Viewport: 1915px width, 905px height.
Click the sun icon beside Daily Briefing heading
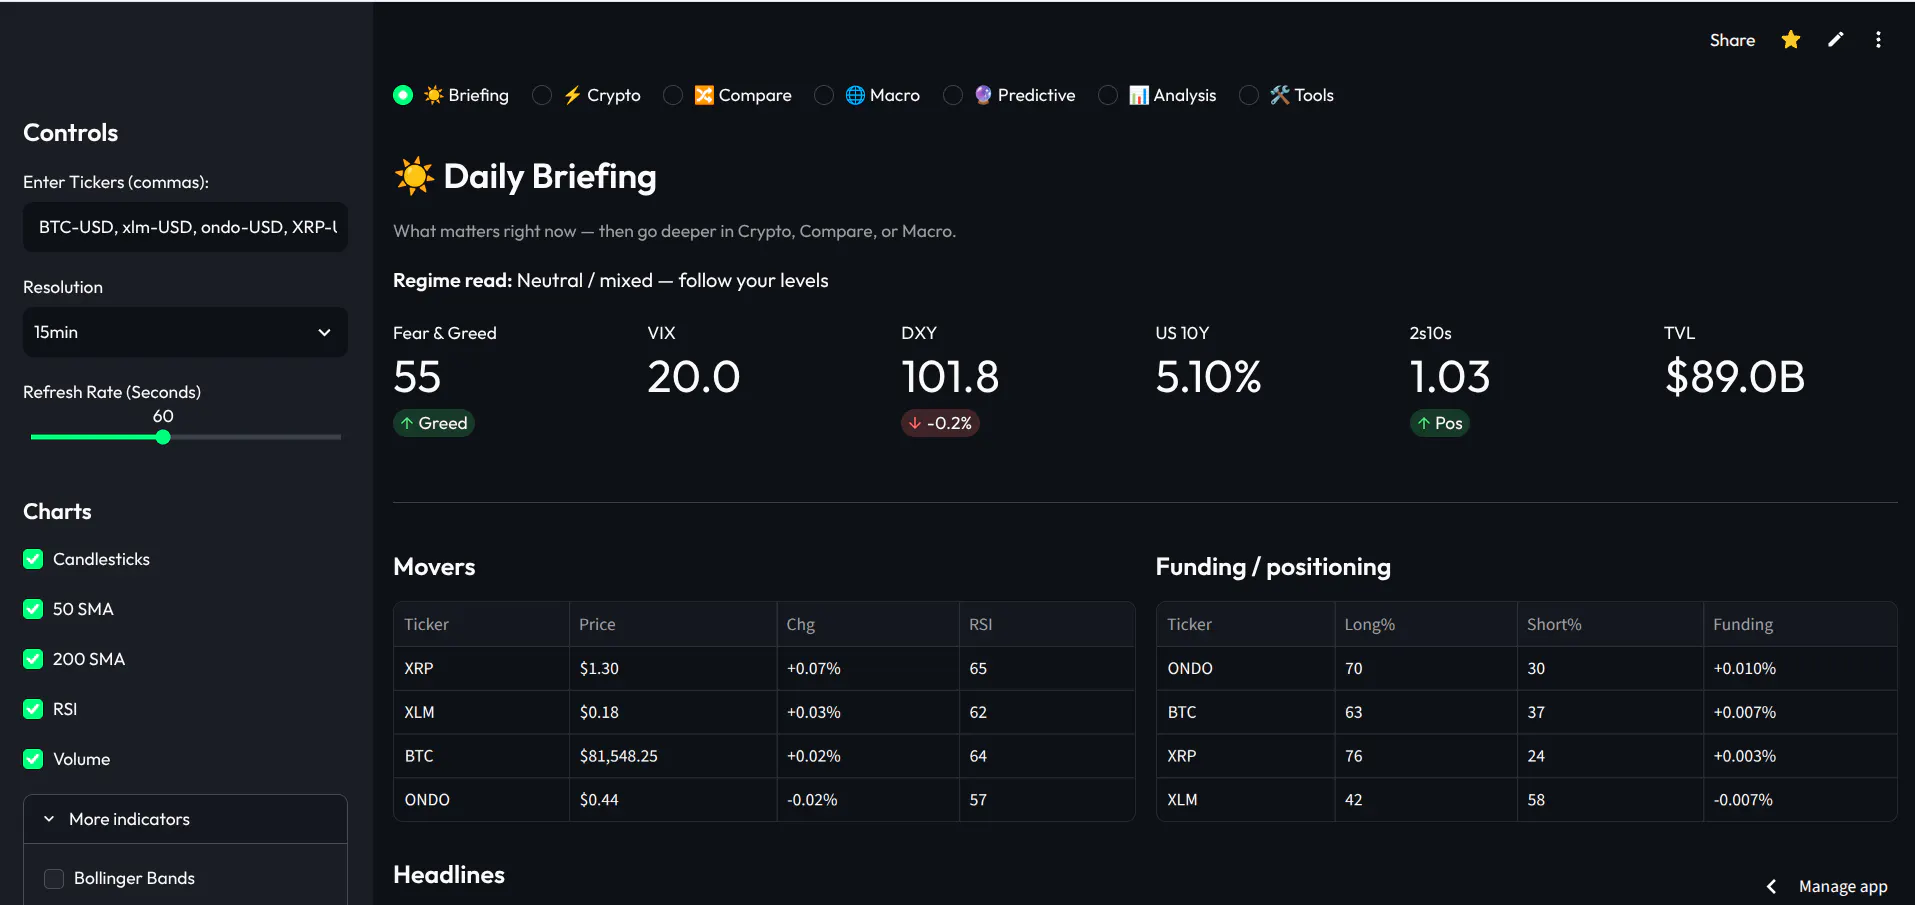coord(414,176)
